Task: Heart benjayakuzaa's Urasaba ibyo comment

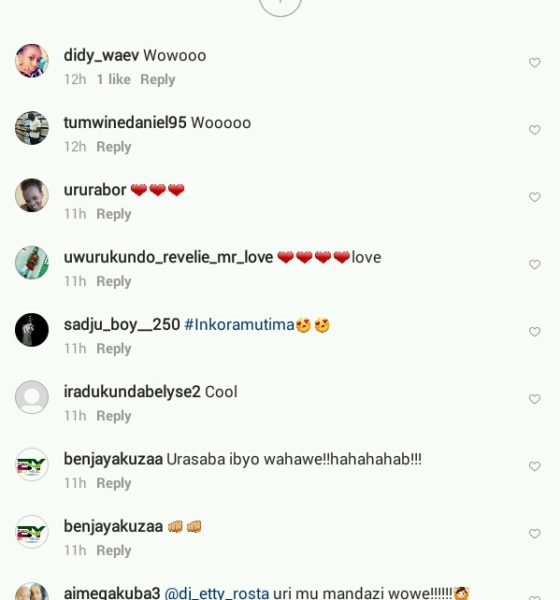Action: 534,466
